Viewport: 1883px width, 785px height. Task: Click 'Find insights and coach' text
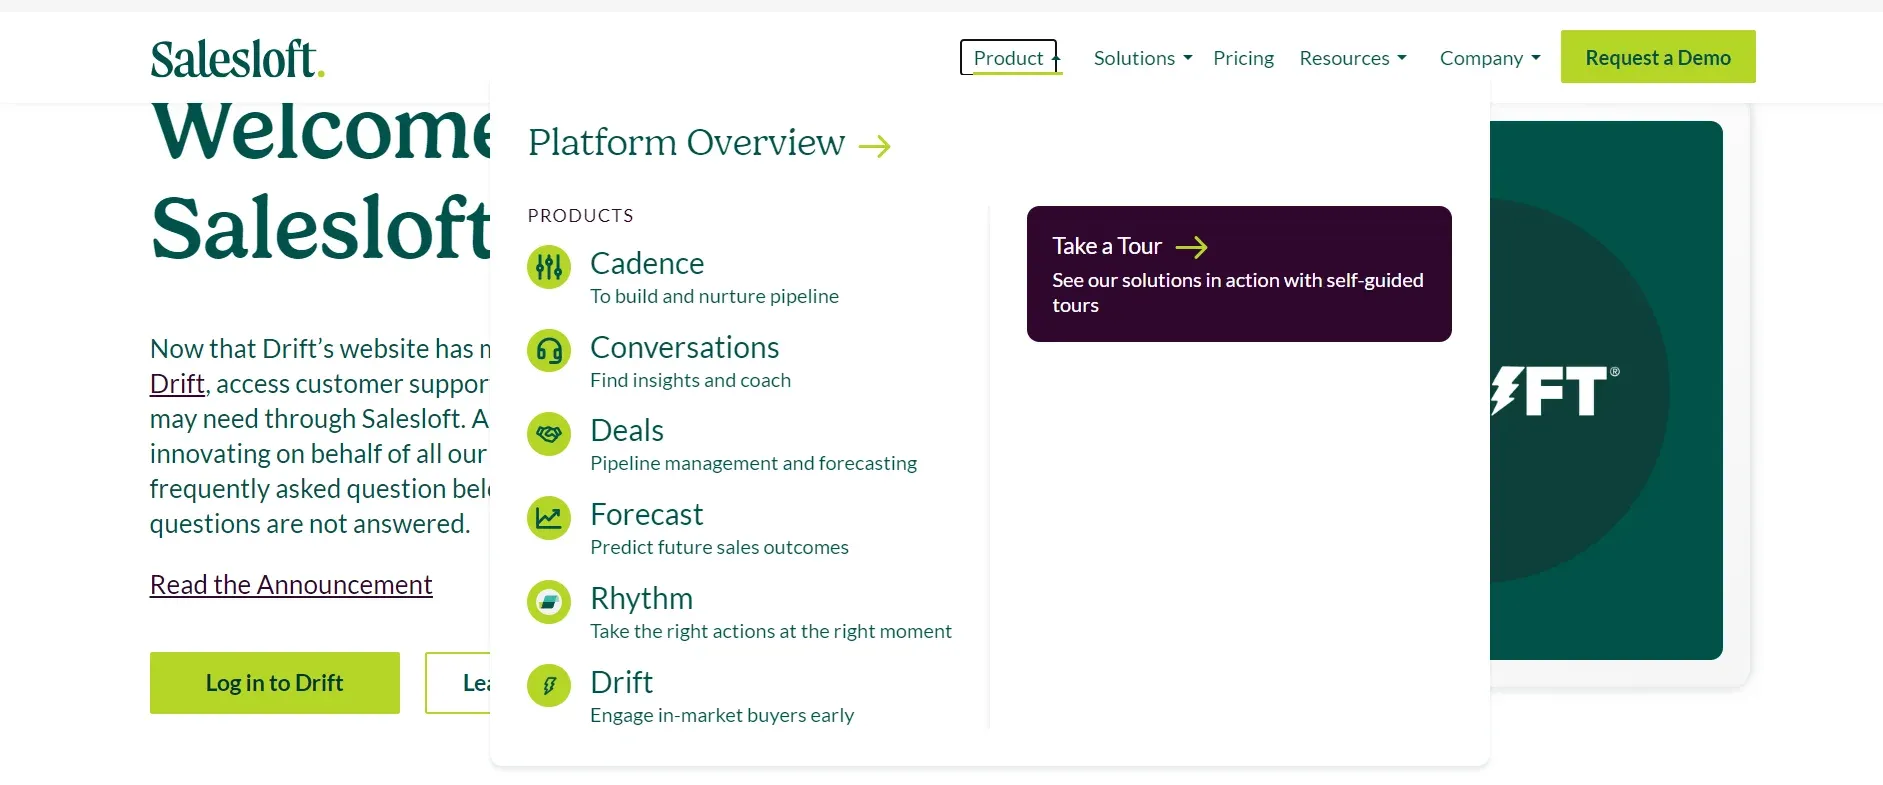[x=691, y=380]
